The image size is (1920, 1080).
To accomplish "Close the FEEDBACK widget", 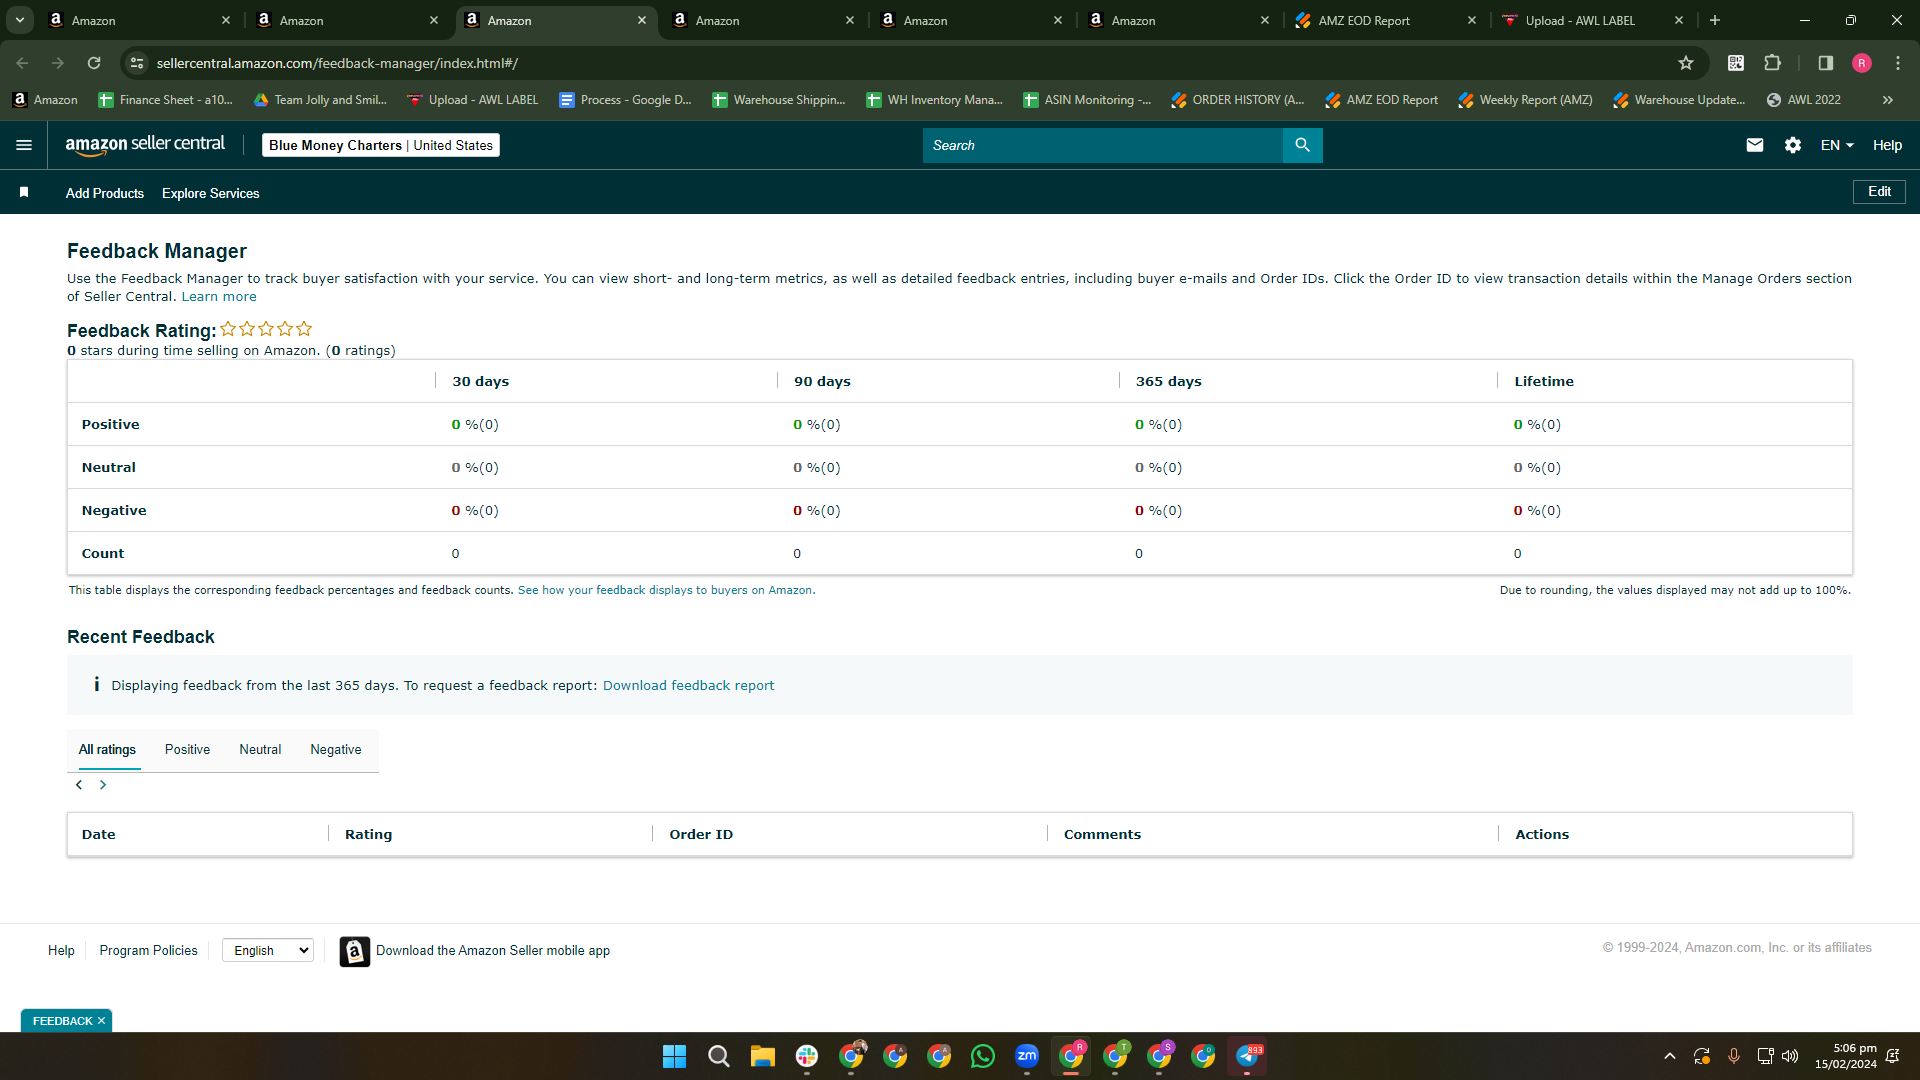I will (x=101, y=1021).
